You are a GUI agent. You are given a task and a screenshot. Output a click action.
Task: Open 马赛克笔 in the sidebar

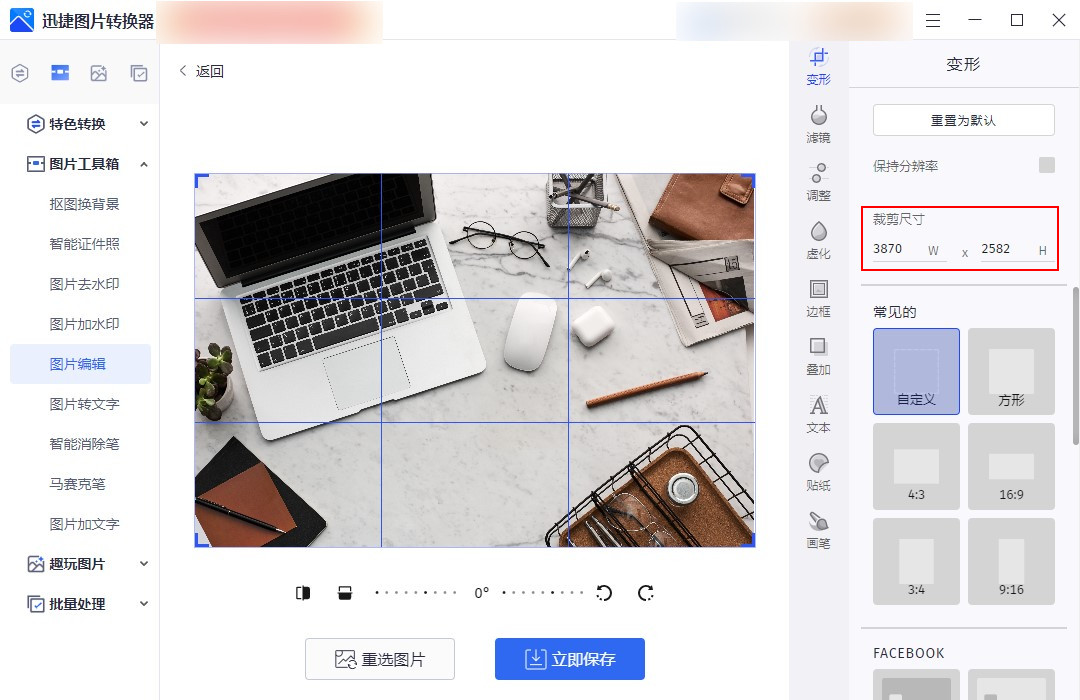pos(78,484)
